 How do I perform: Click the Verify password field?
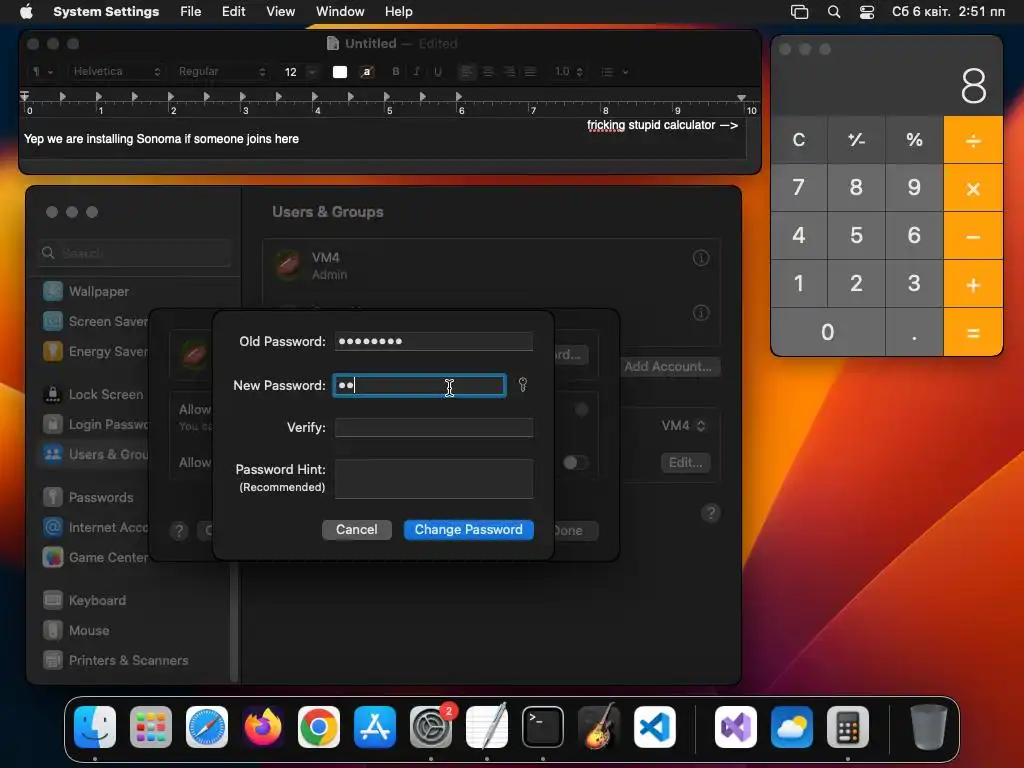(434, 427)
